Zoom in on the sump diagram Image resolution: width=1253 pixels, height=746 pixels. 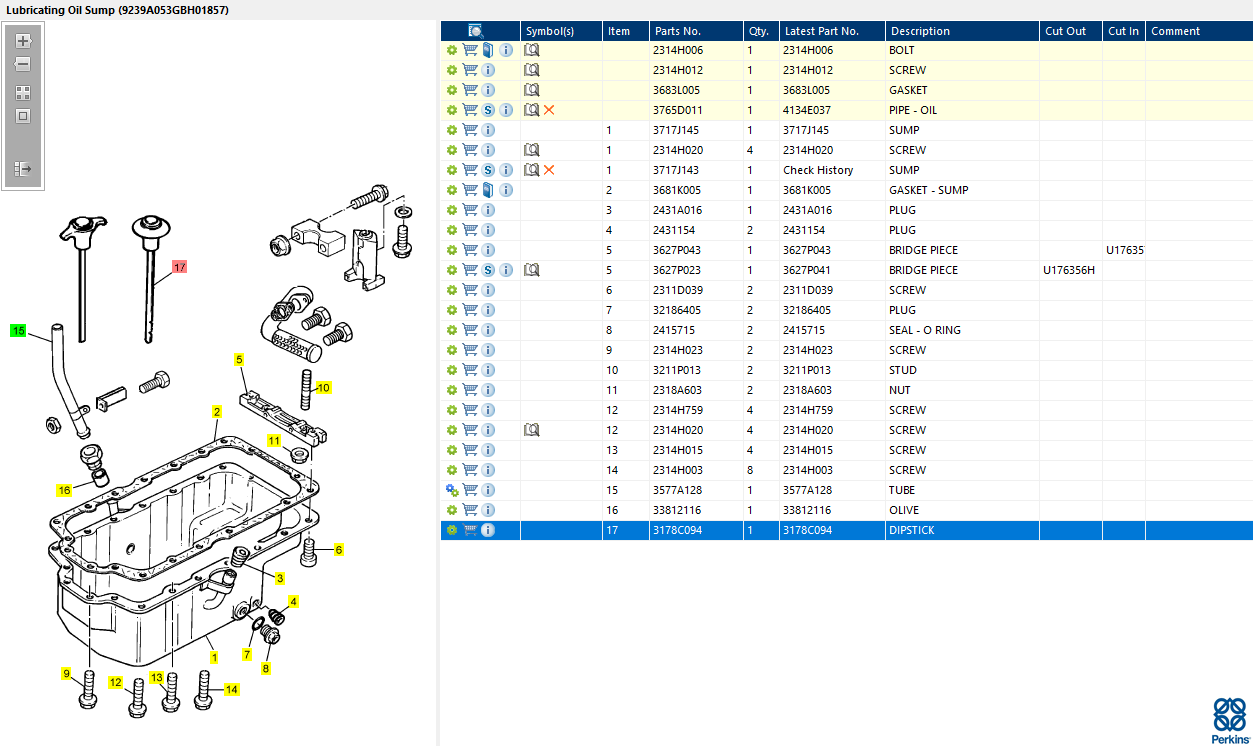click(23, 42)
